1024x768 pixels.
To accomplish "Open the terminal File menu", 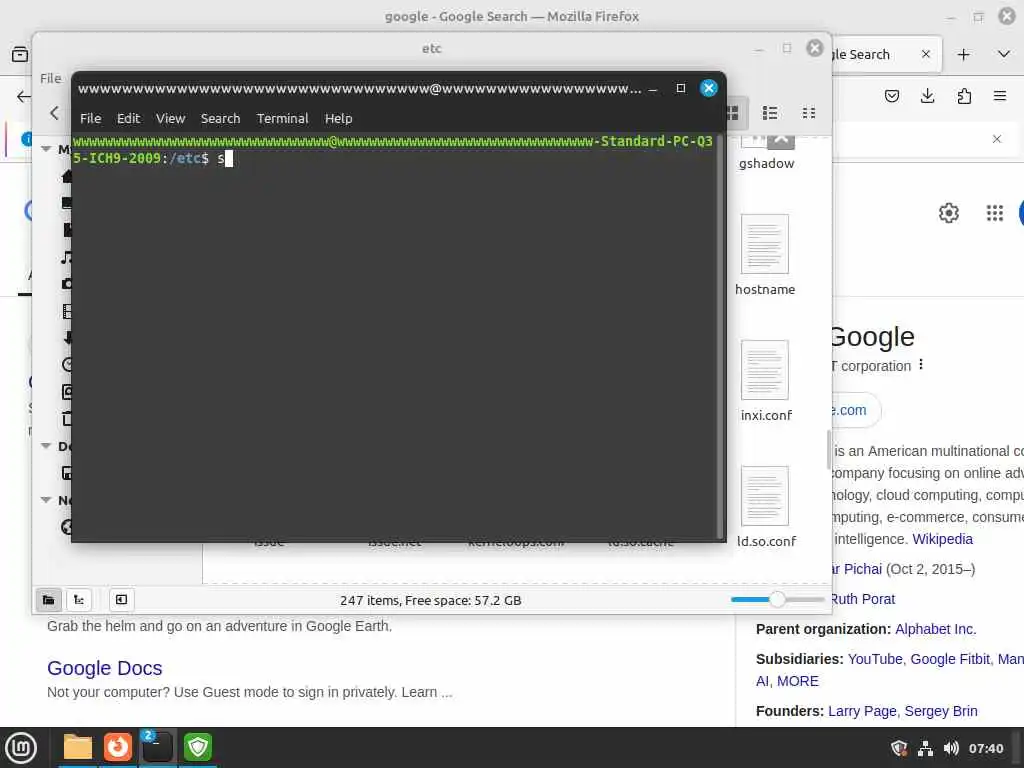I will (x=90, y=118).
